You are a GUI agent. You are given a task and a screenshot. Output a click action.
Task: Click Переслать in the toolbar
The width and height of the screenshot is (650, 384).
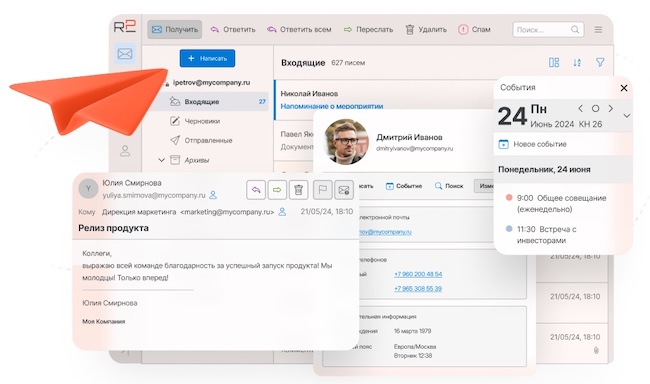pos(368,29)
